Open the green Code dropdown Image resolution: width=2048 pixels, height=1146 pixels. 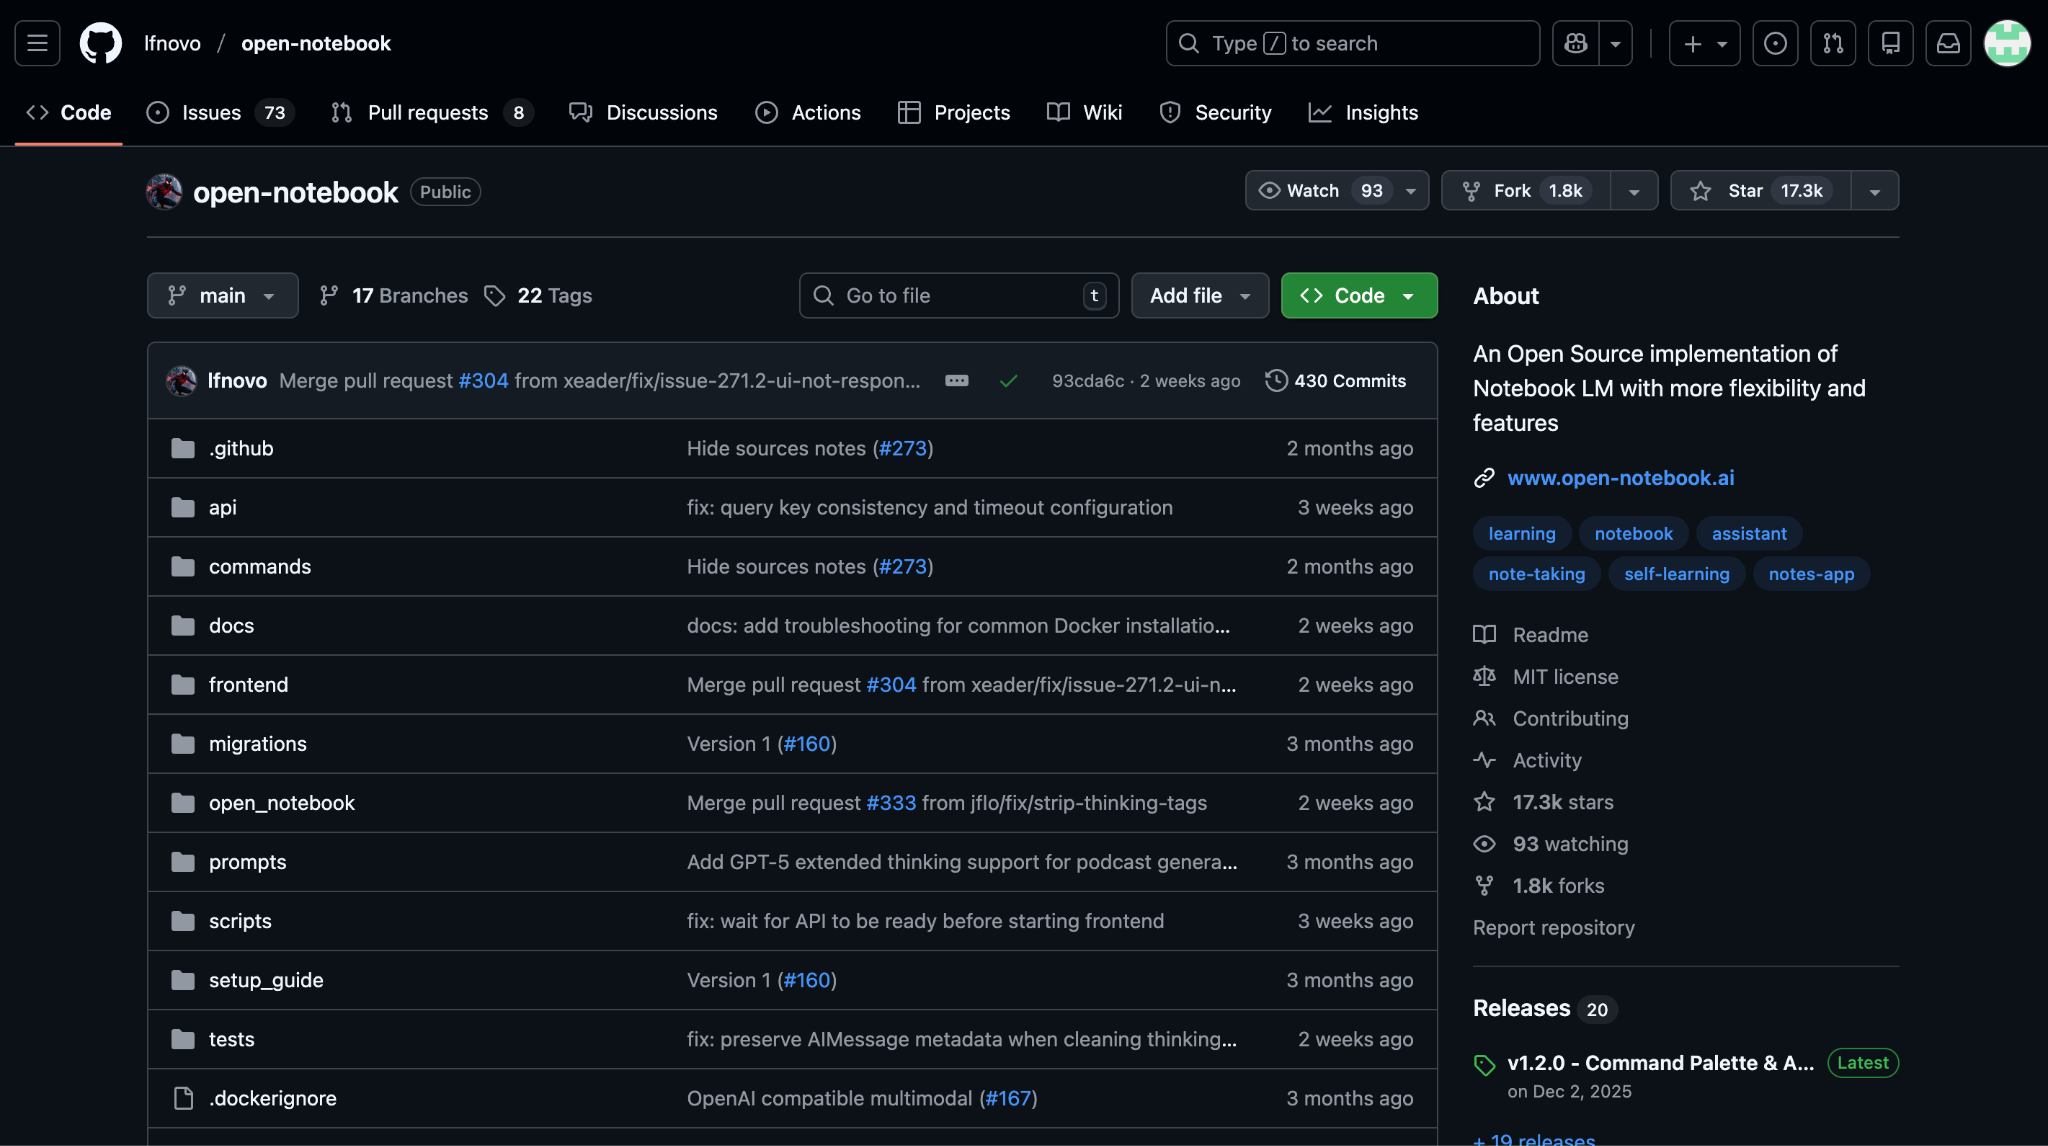pos(1358,296)
